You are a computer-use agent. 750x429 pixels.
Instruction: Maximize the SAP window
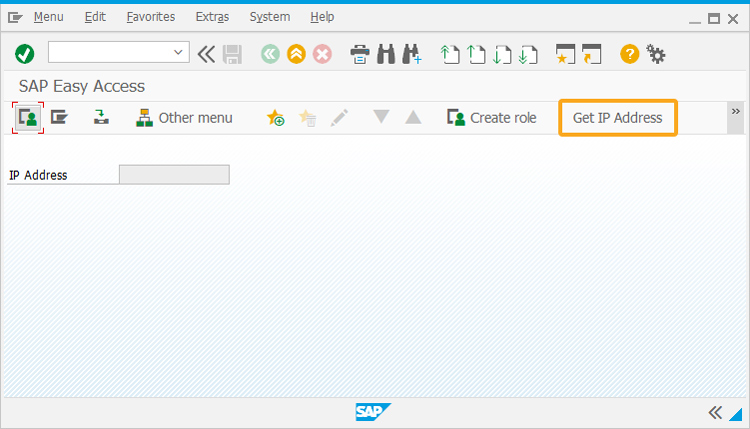click(x=714, y=19)
